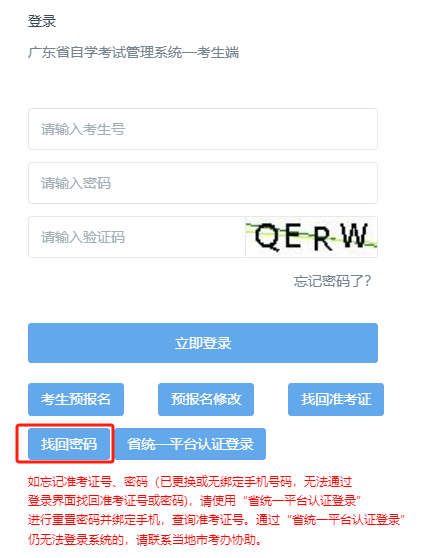Open 省统一平台认证登录 button
430x558 pixels.
190,444
